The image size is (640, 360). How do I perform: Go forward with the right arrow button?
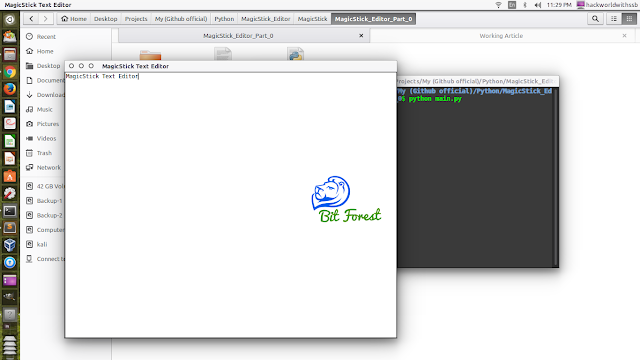46,19
